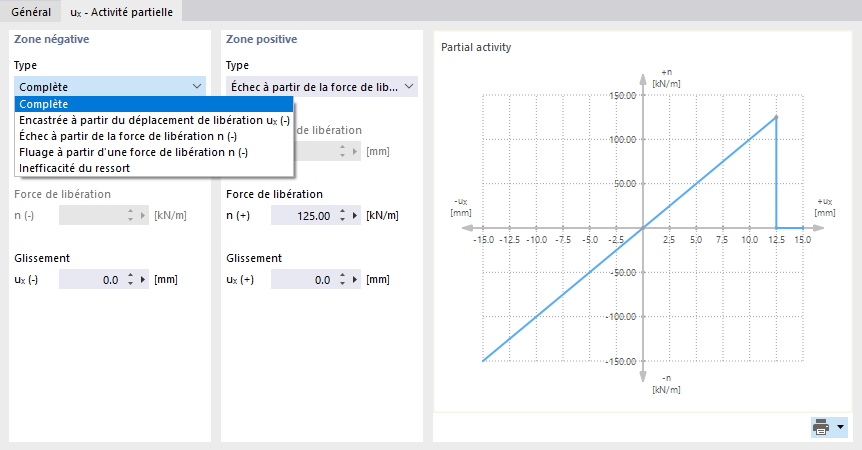Decrease n (+) with the down stepper

click(342, 219)
